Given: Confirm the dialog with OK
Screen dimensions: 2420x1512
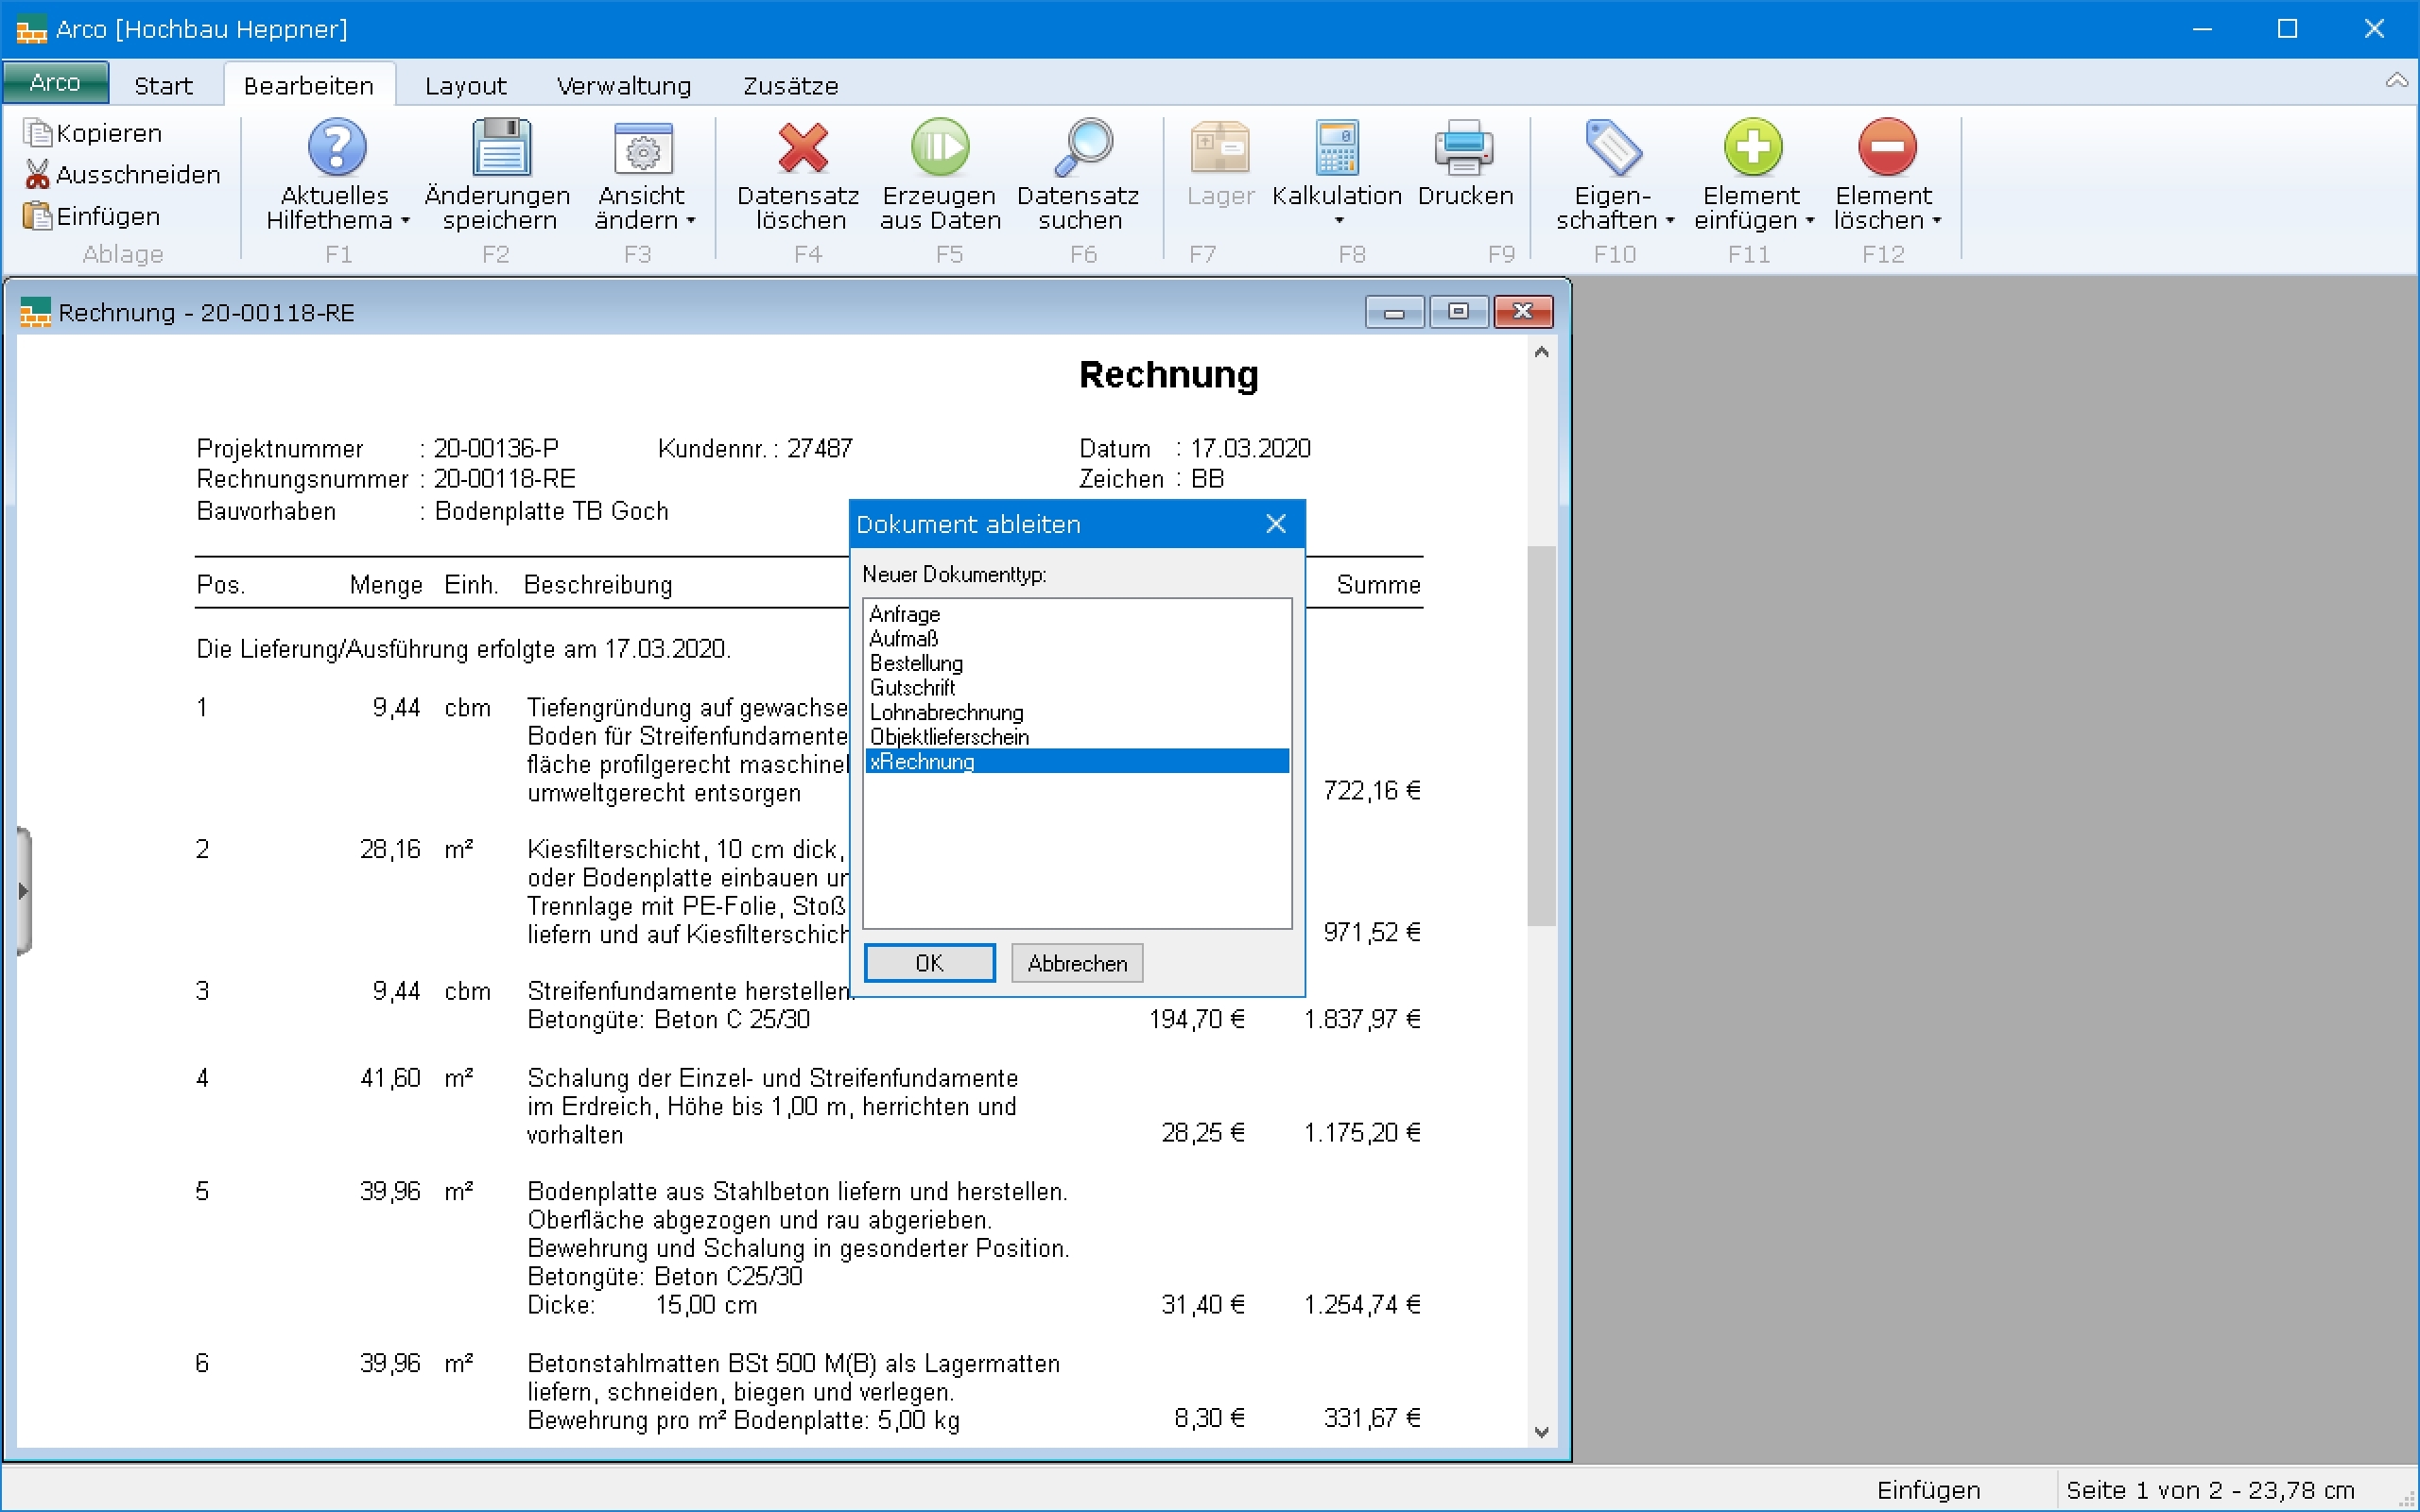Looking at the screenshot, I should [928, 963].
